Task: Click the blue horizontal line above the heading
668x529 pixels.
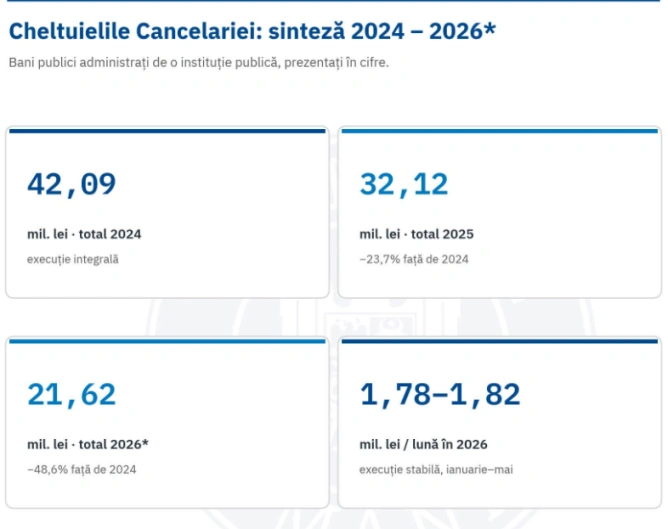Action: click(x=334, y=1)
